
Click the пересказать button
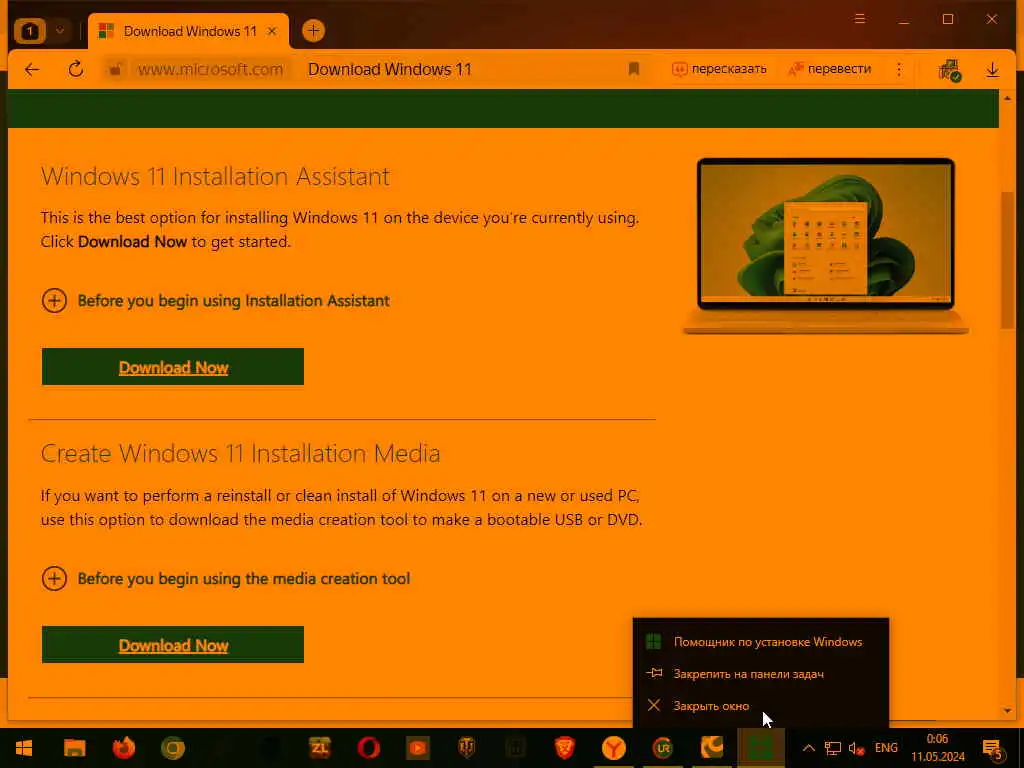click(720, 69)
